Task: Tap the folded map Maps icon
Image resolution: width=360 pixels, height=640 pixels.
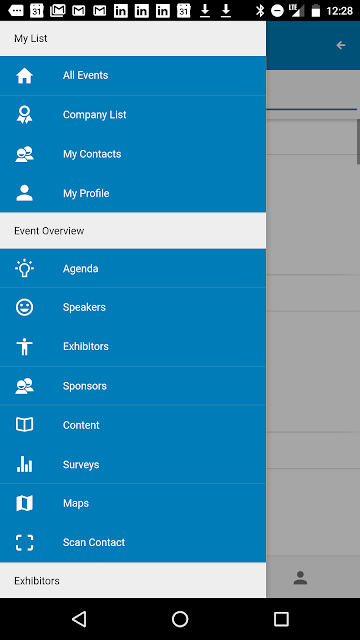Action: click(24, 503)
